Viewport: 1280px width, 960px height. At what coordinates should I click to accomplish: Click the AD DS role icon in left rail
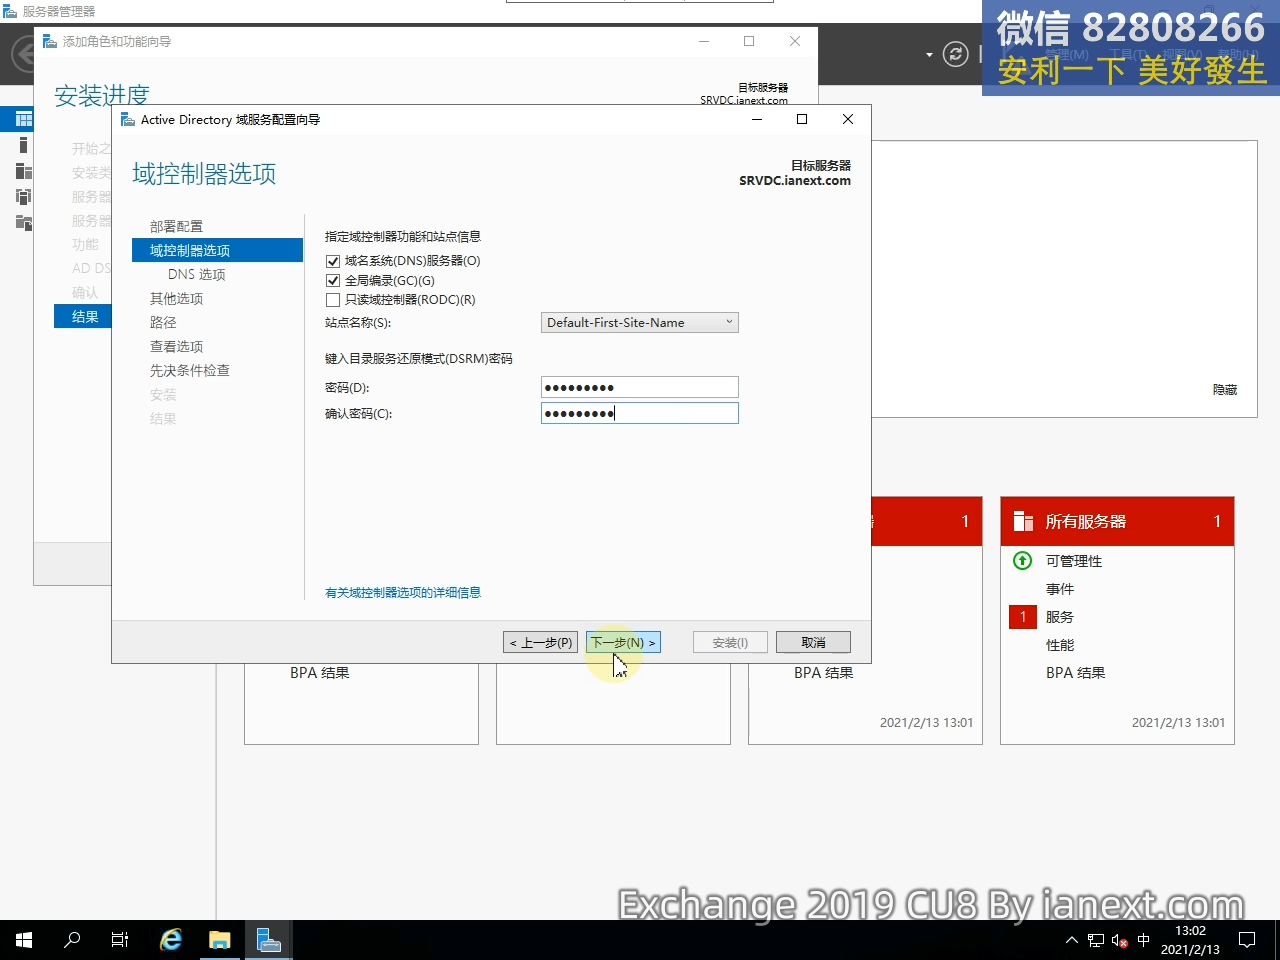tap(24, 196)
